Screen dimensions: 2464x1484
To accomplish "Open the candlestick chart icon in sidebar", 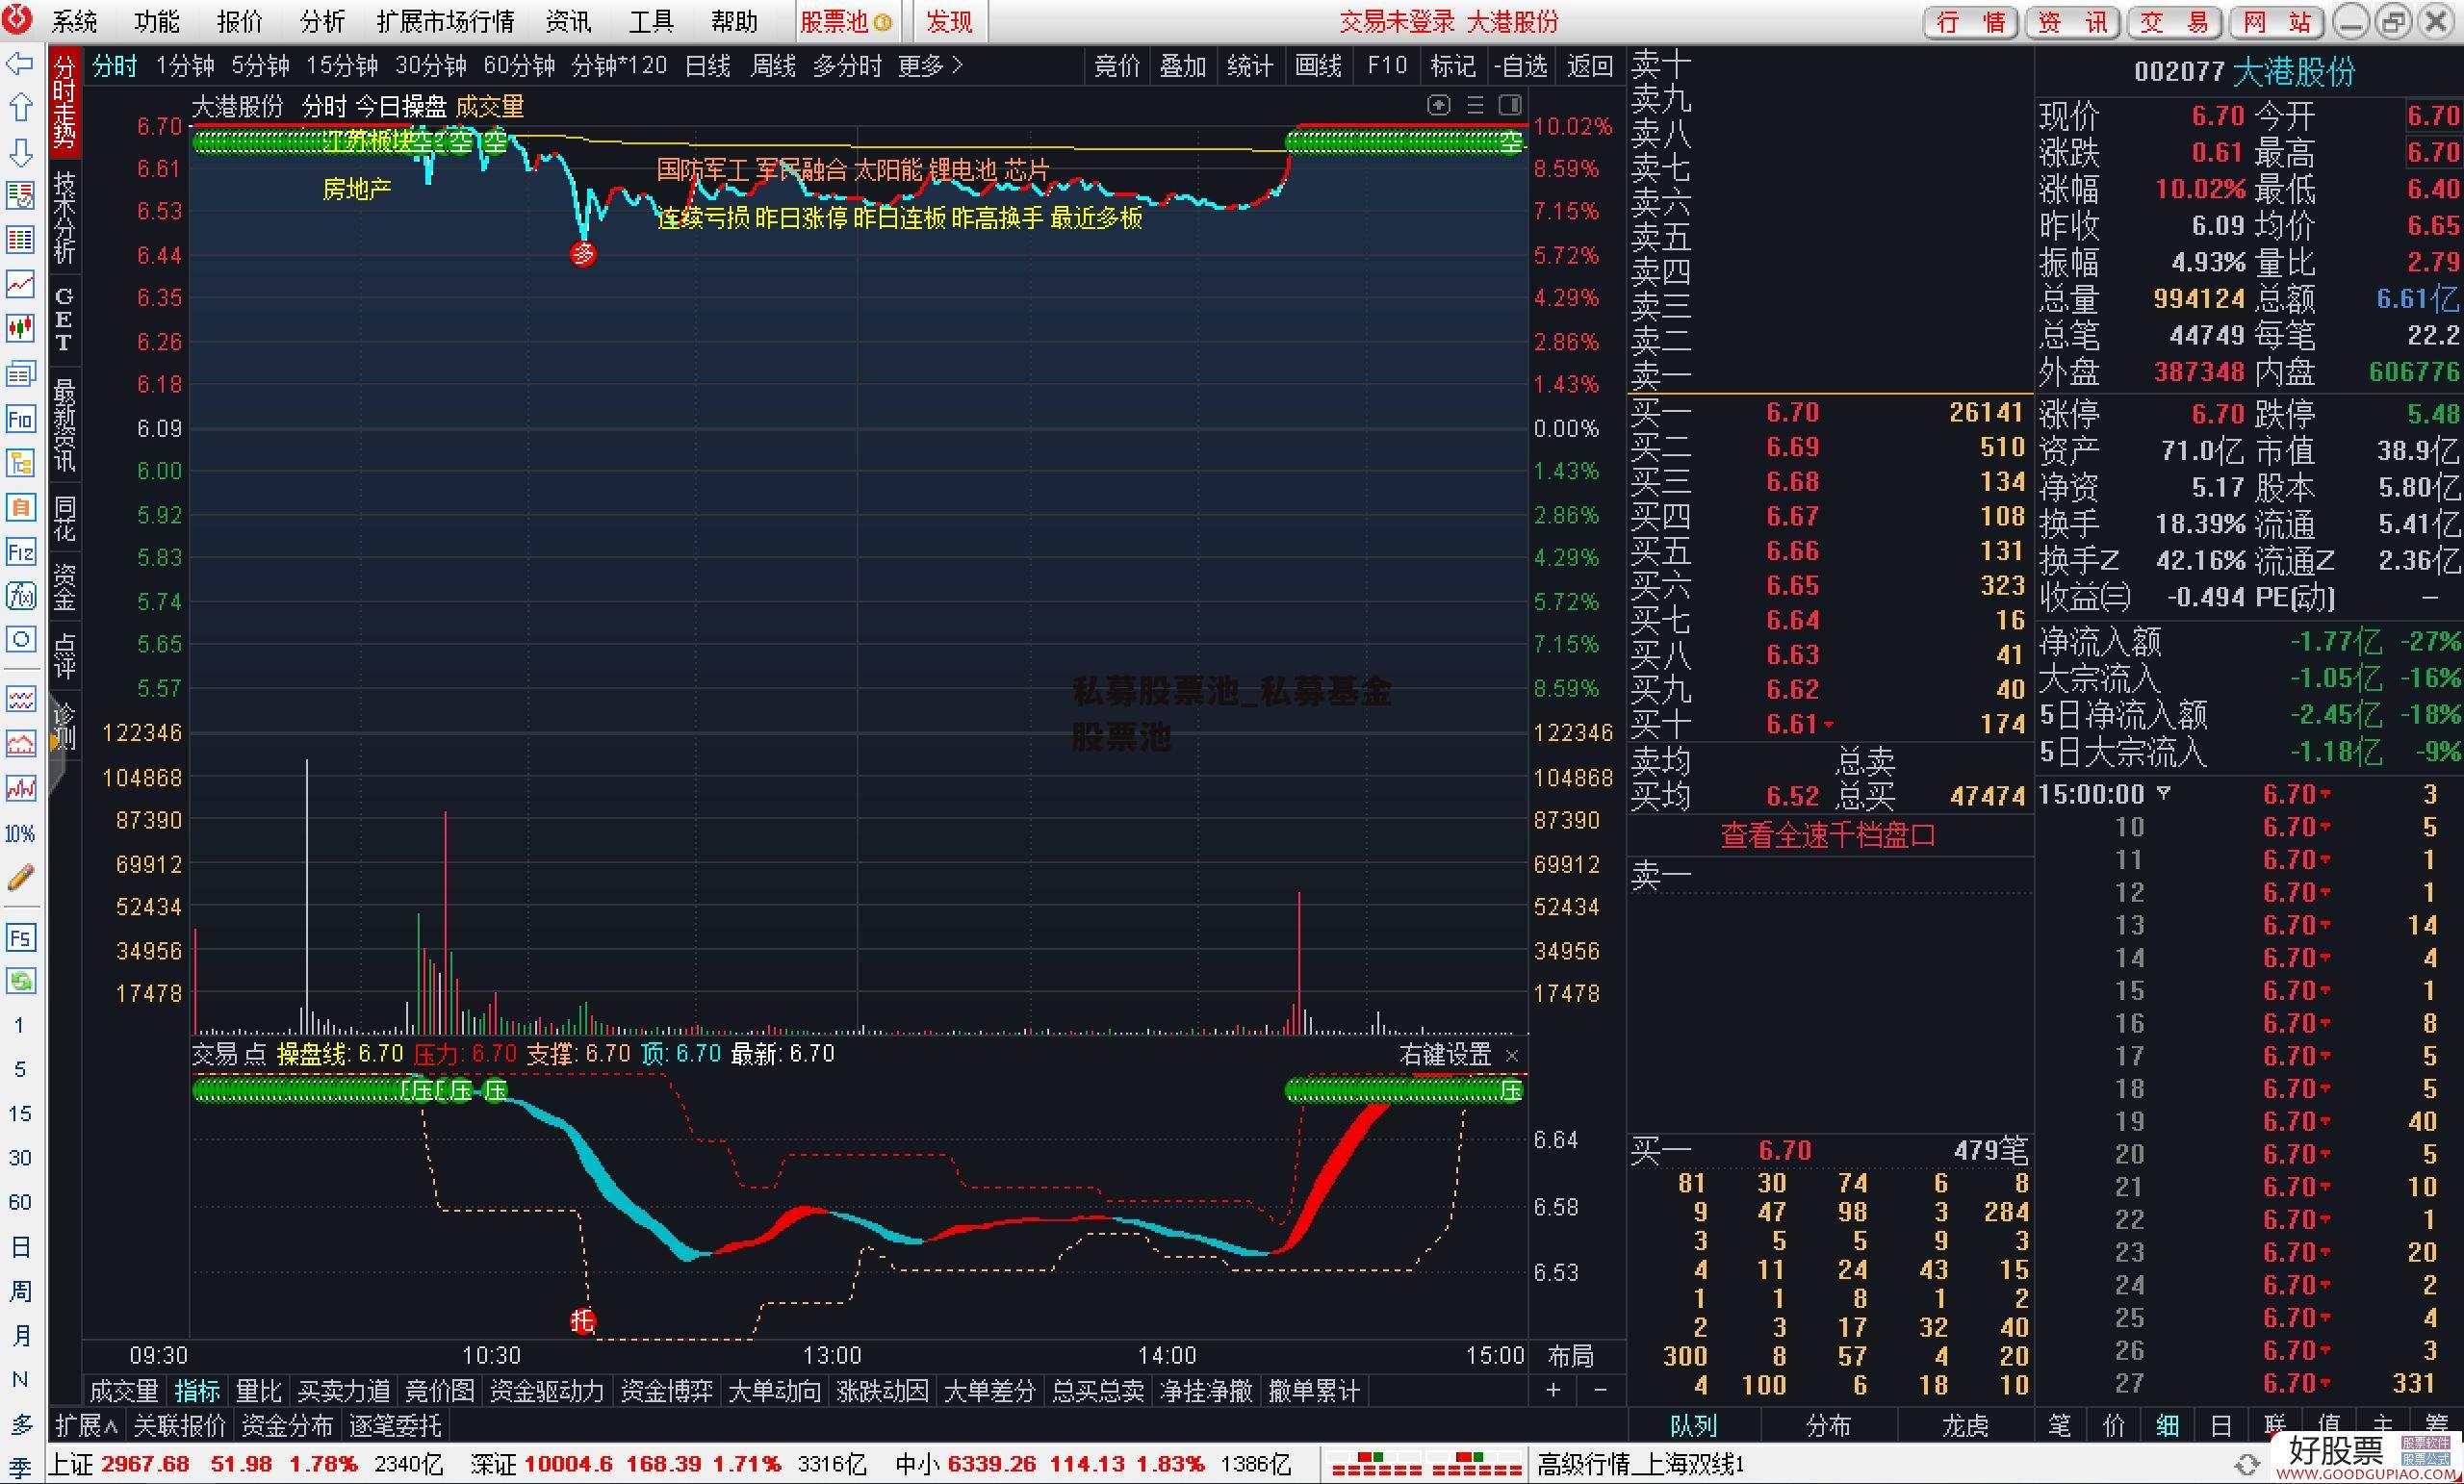I will (x=20, y=328).
